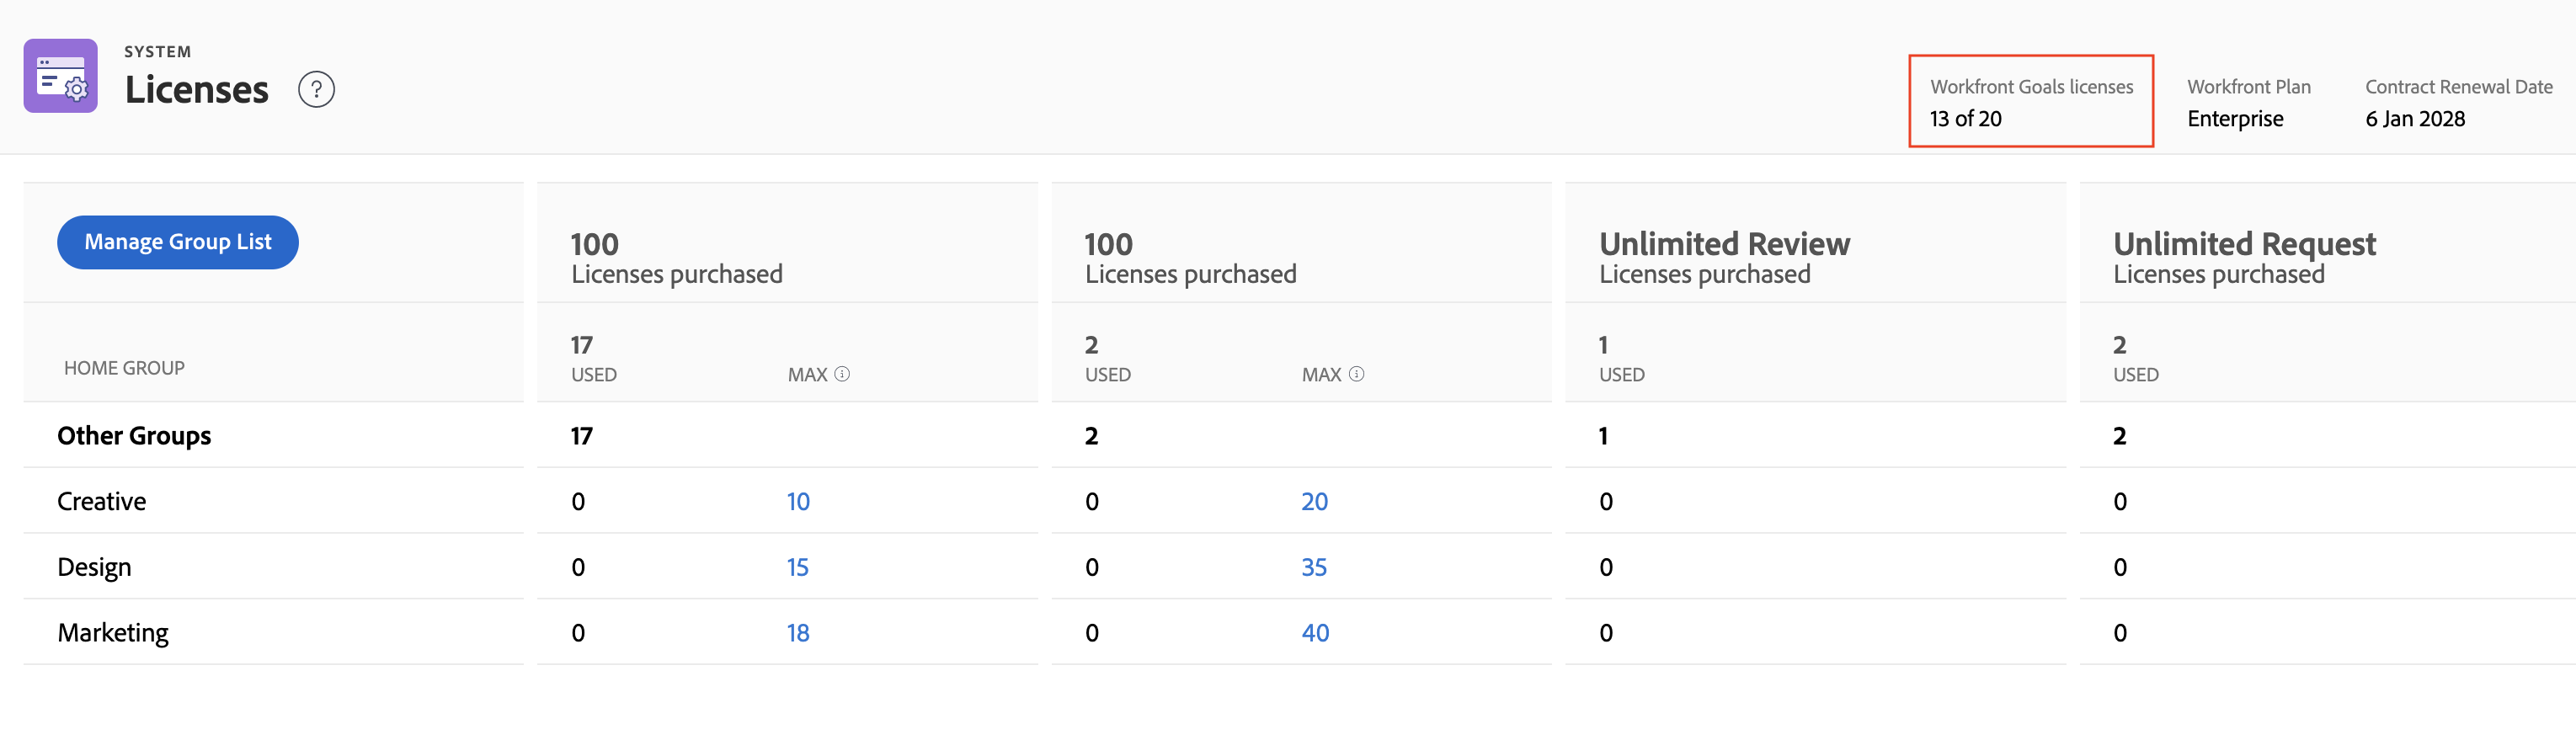The width and height of the screenshot is (2576, 740).
Task: Click the HOME GROUP column header
Action: click(x=124, y=368)
